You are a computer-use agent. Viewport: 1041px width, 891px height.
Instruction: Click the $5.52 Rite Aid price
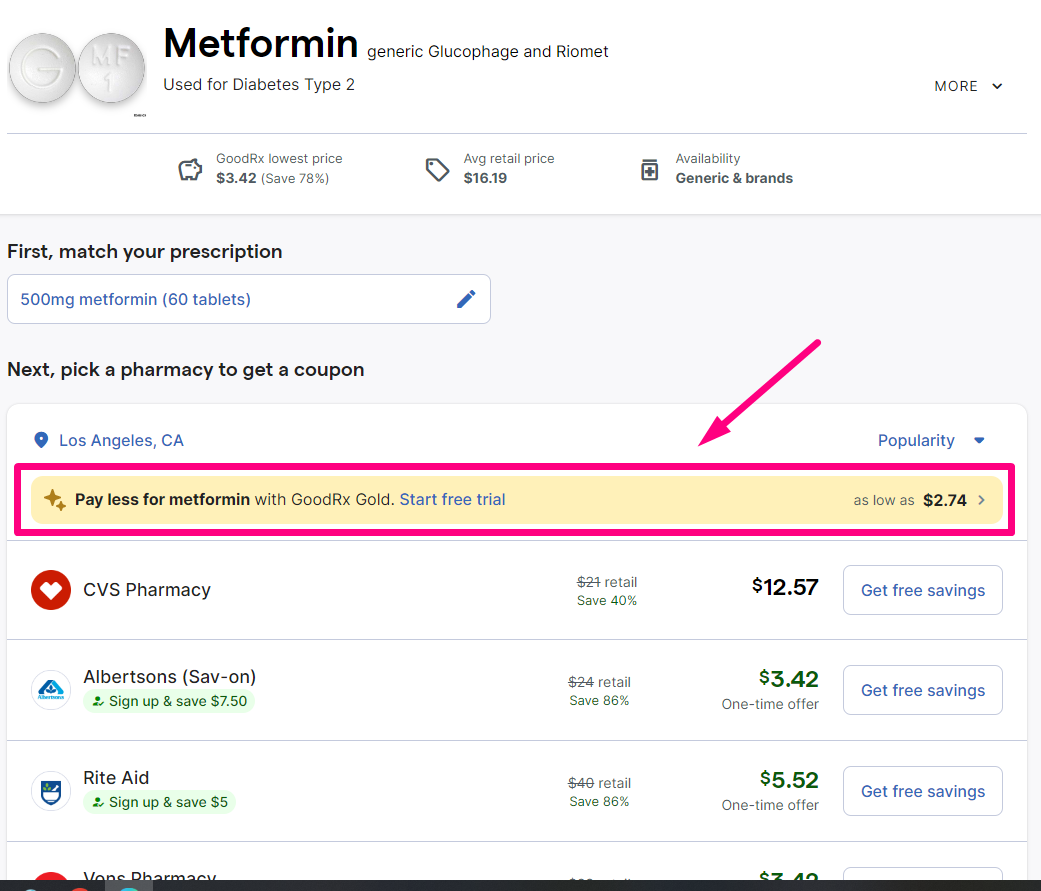tap(789, 779)
